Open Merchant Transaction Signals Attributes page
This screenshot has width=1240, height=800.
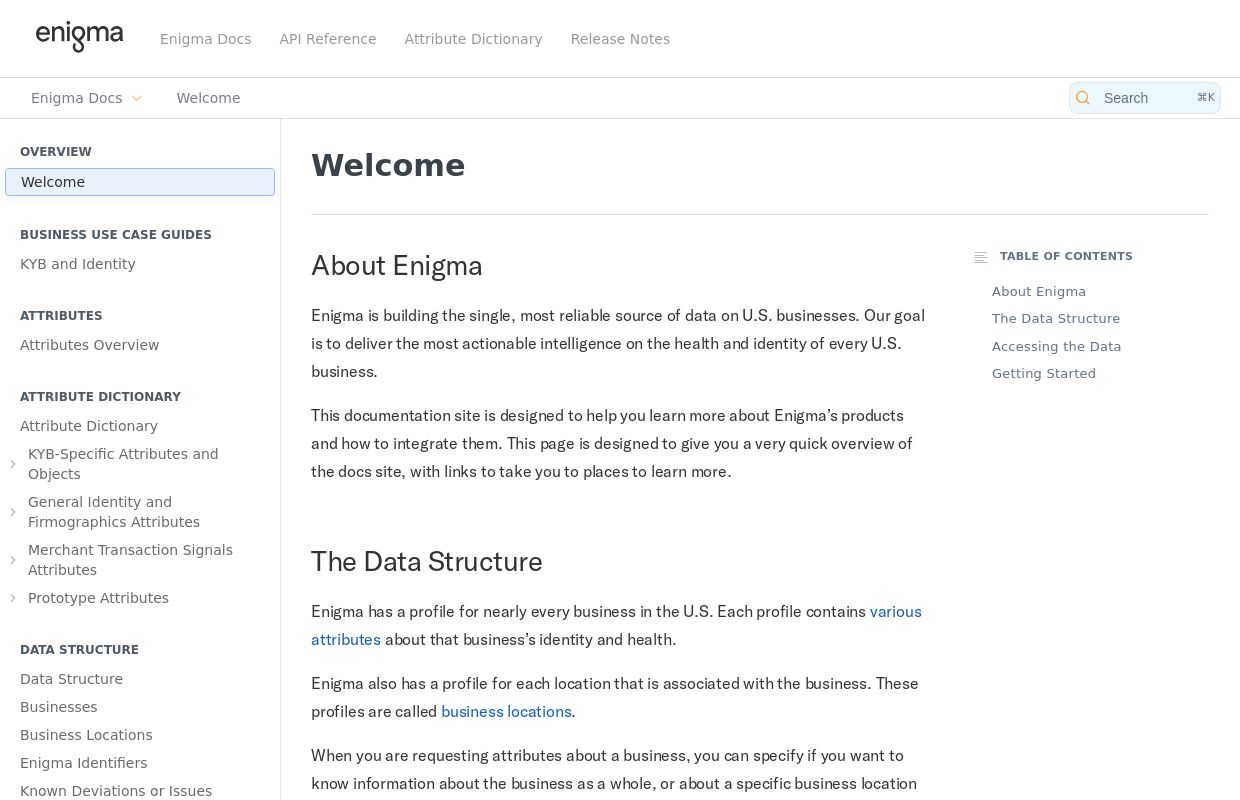[x=130, y=560]
